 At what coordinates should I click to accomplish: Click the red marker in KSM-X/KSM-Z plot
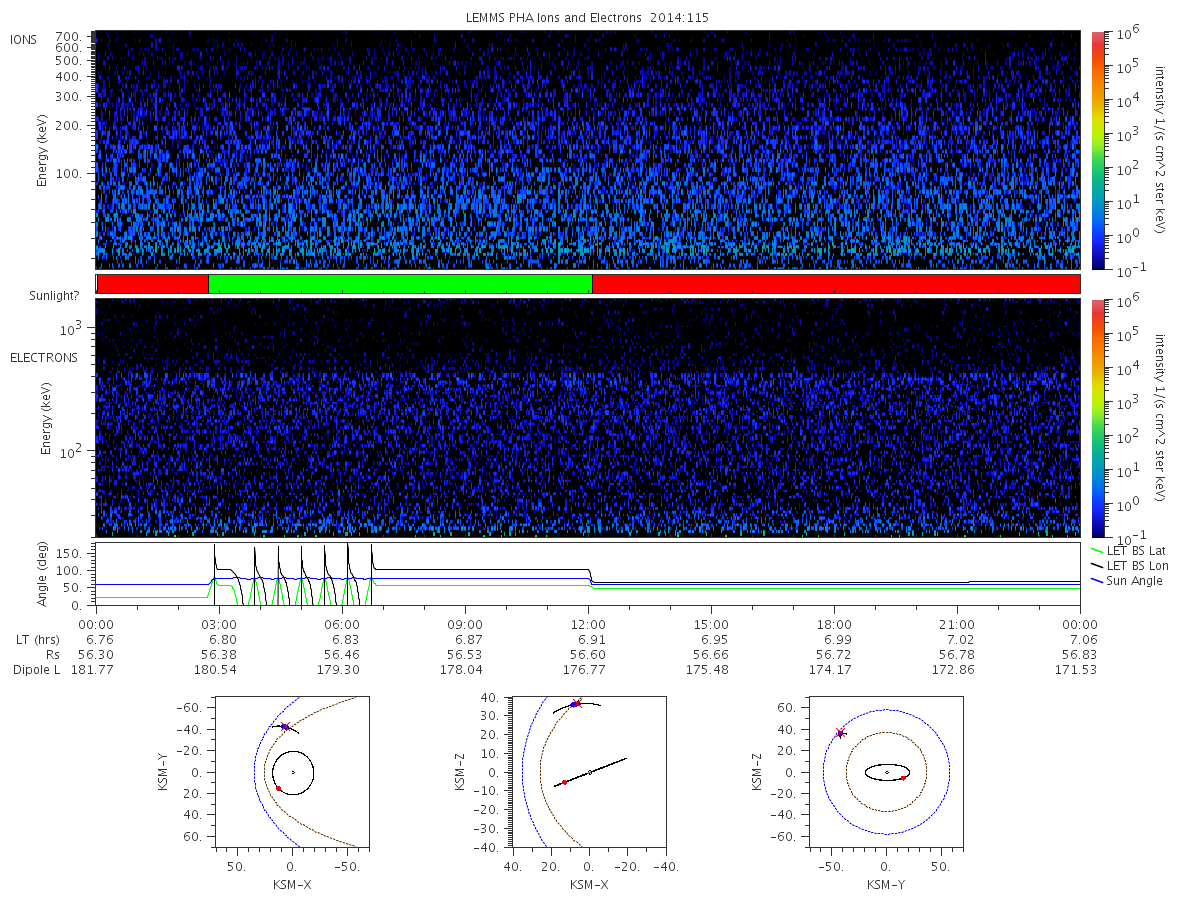point(565,782)
